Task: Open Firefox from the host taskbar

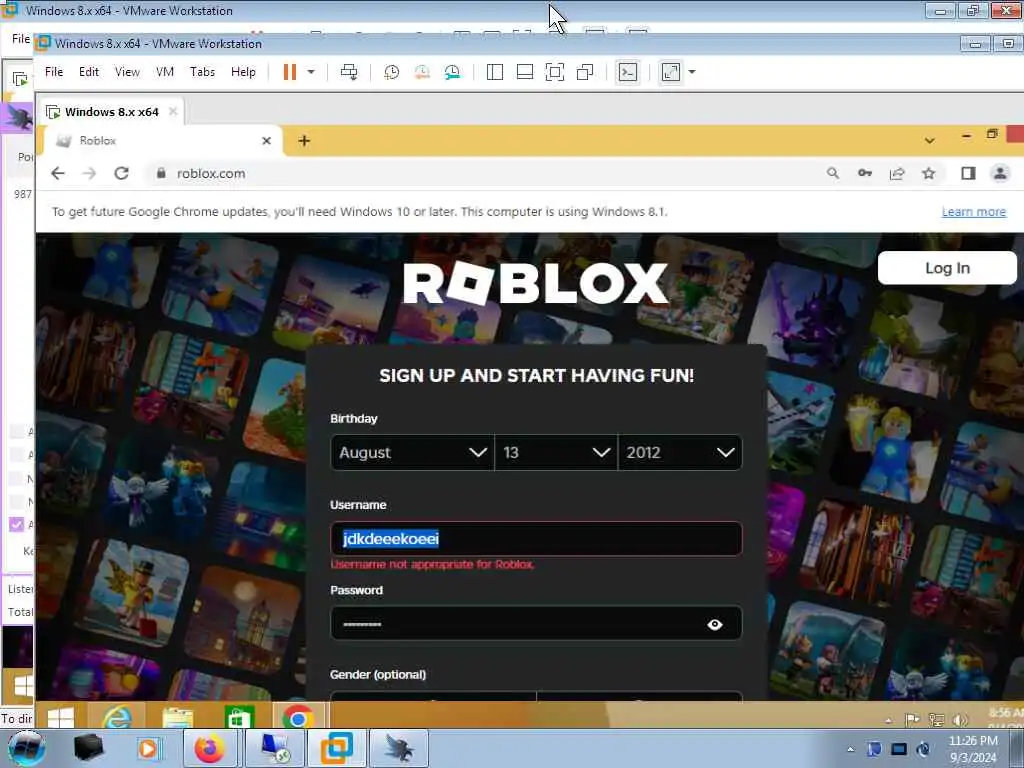Action: tap(210, 748)
